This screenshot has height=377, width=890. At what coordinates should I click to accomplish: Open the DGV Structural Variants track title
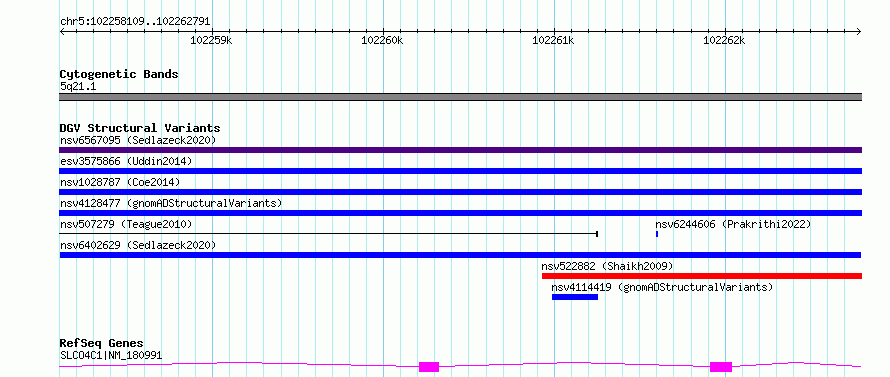(x=140, y=128)
